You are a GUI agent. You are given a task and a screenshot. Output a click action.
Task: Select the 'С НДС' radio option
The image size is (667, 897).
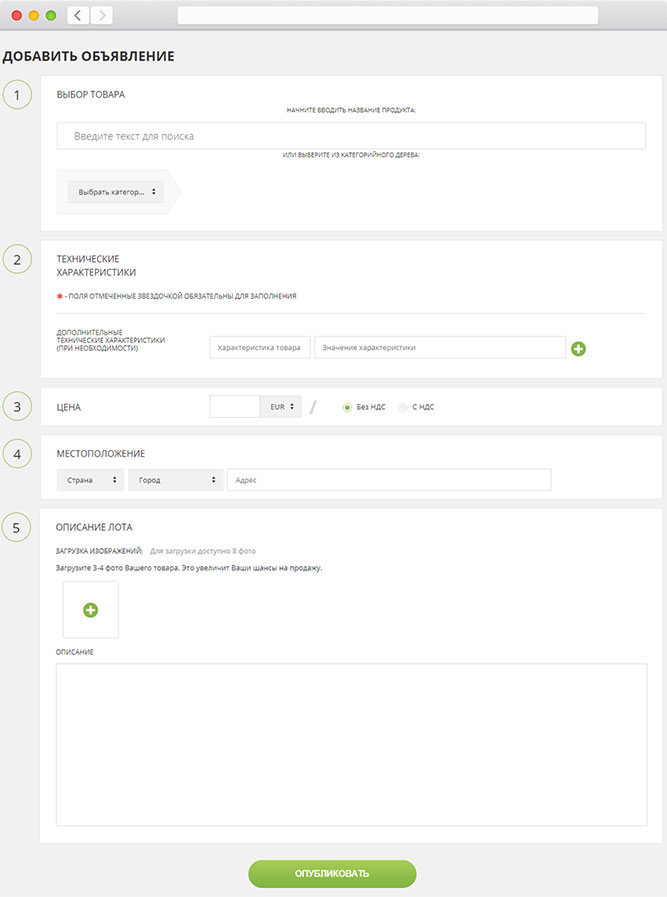(x=403, y=407)
